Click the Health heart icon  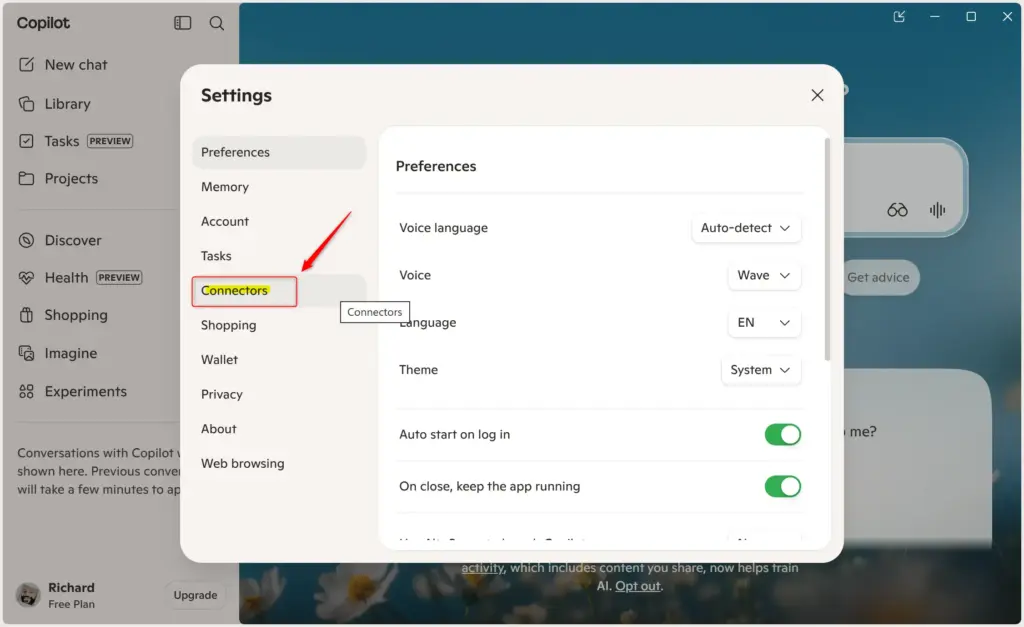pos(26,278)
